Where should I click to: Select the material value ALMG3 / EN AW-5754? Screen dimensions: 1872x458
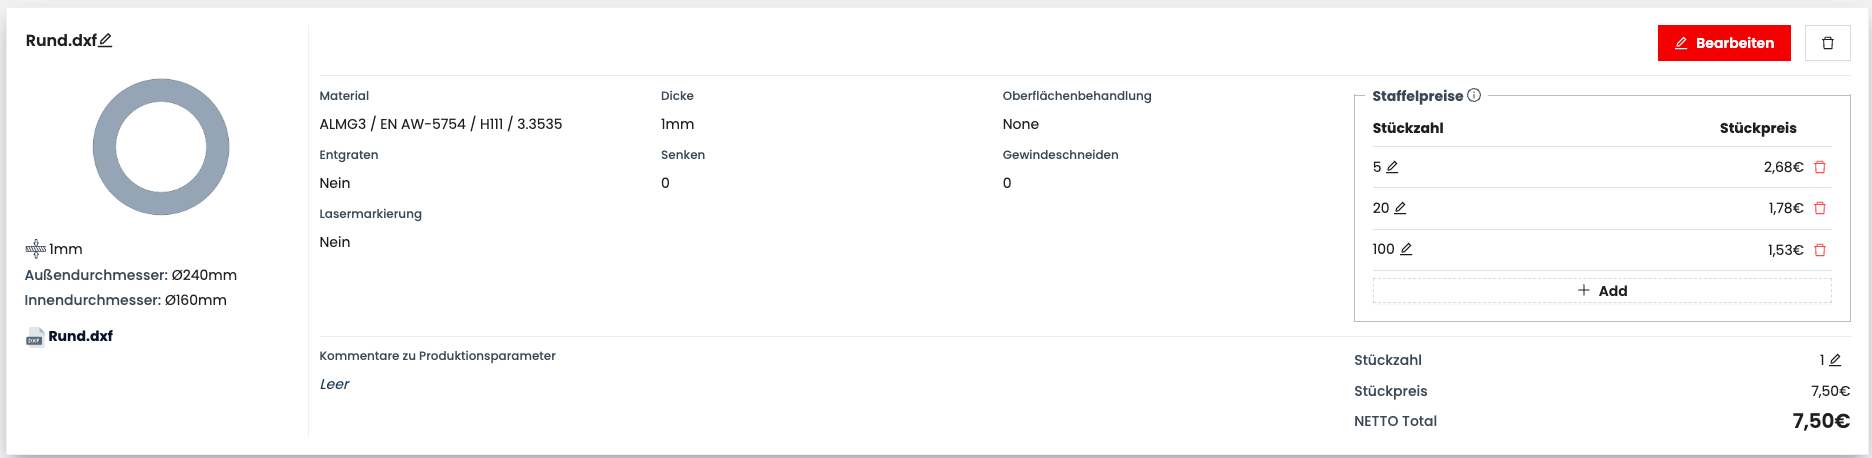click(440, 124)
